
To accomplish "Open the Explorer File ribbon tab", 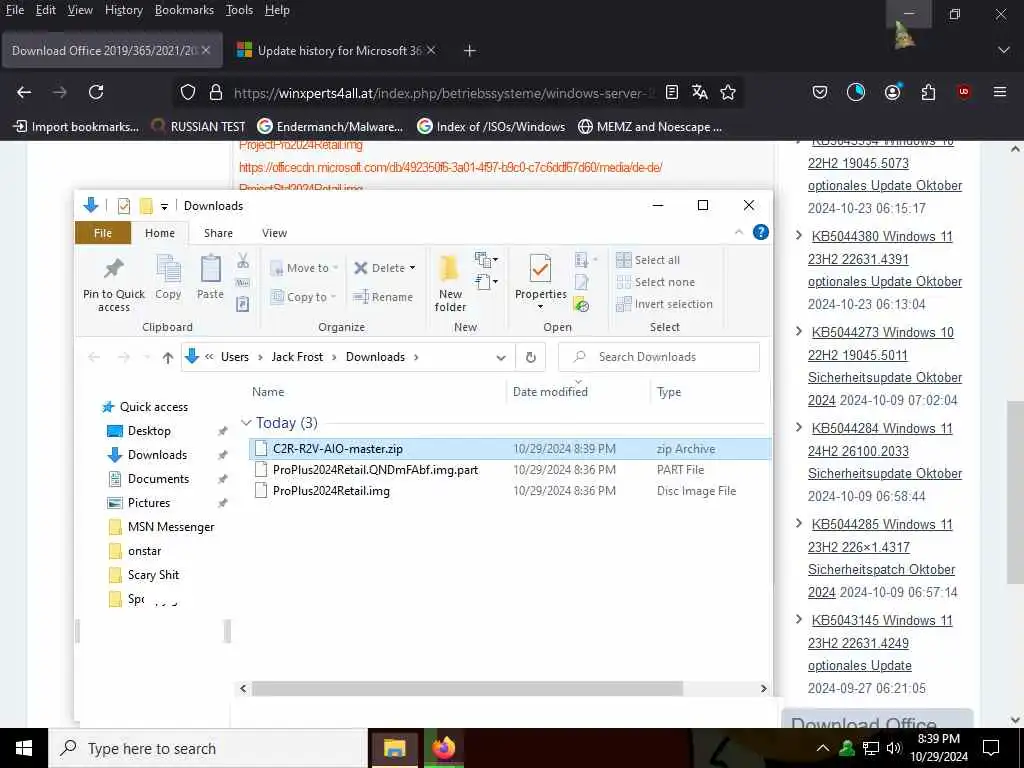I will coord(103,233).
